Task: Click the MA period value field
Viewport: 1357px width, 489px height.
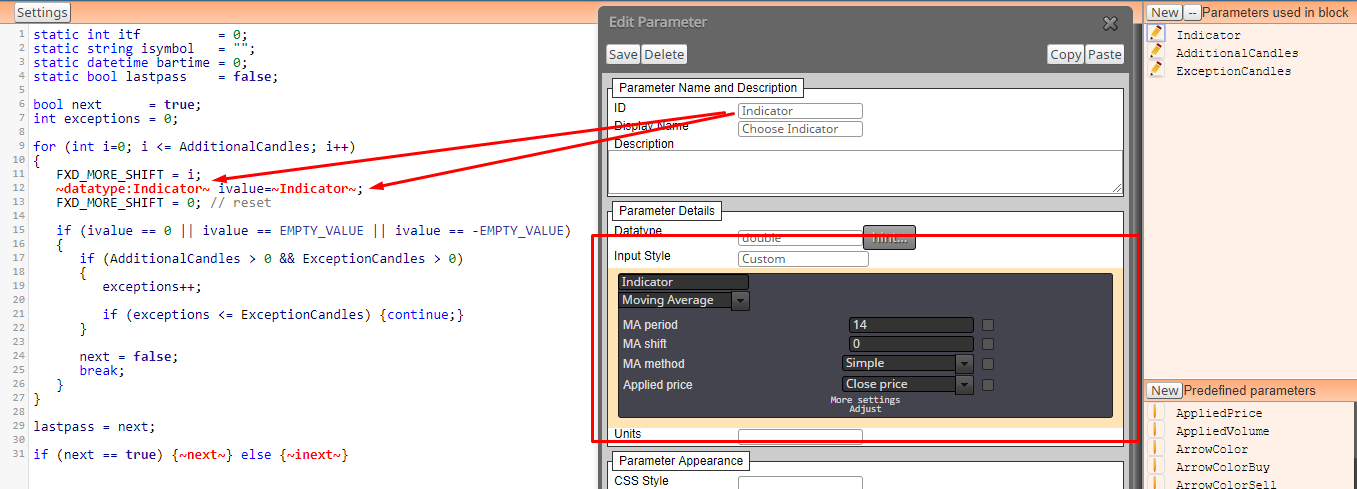Action: [911, 325]
